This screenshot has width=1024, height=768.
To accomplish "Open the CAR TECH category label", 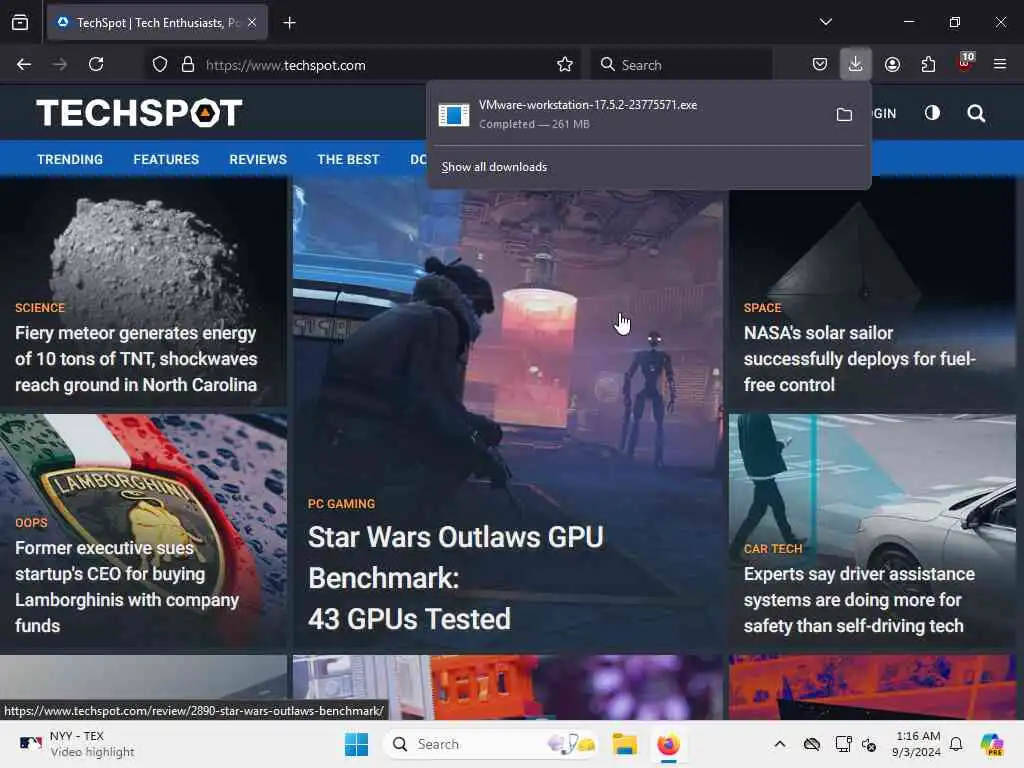I will [773, 549].
